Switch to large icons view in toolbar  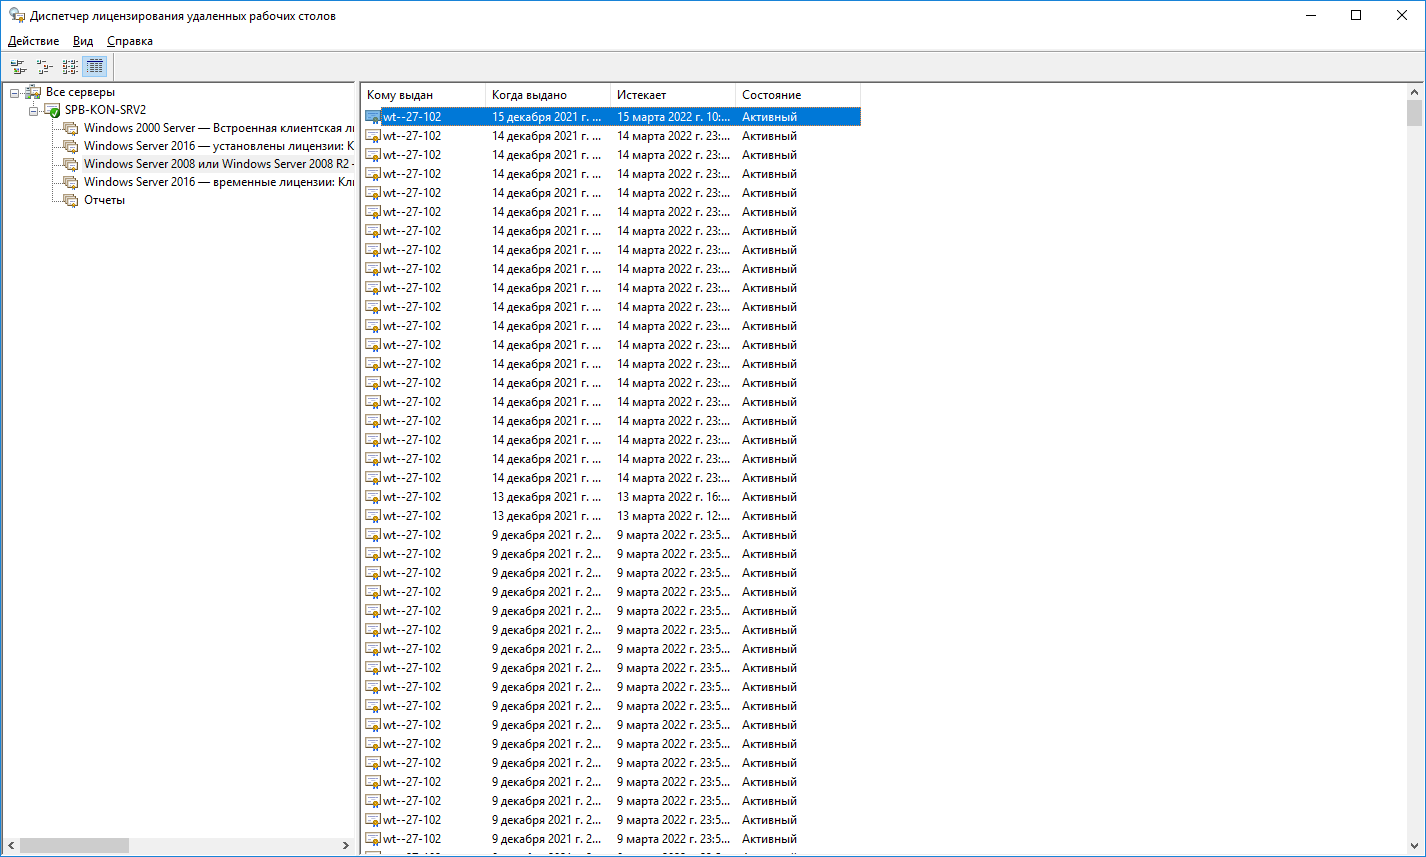[18, 67]
